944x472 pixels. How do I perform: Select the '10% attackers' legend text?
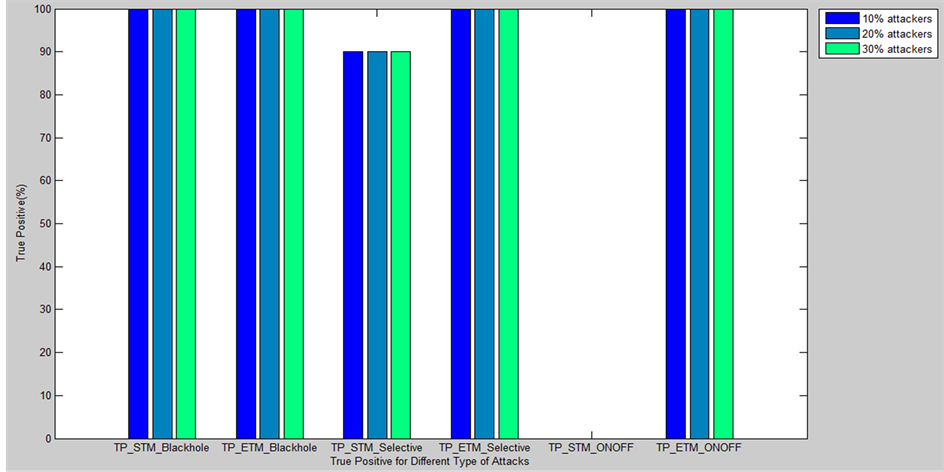coord(891,18)
